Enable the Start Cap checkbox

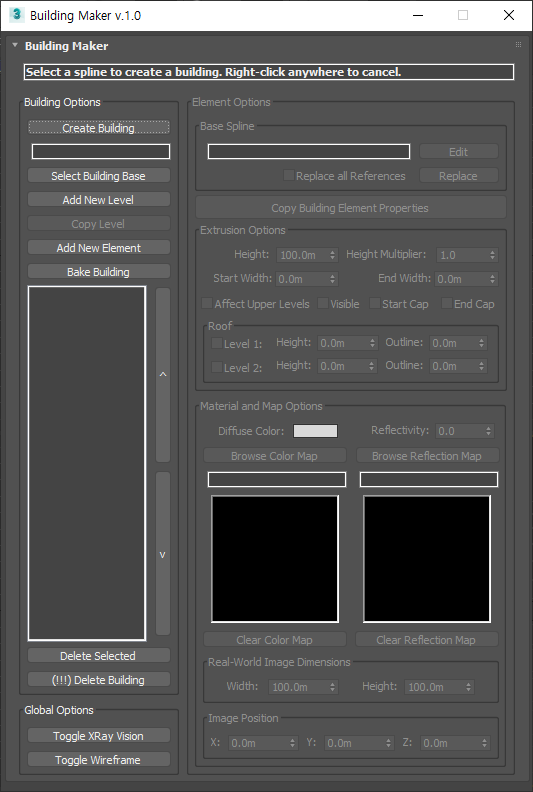374,303
